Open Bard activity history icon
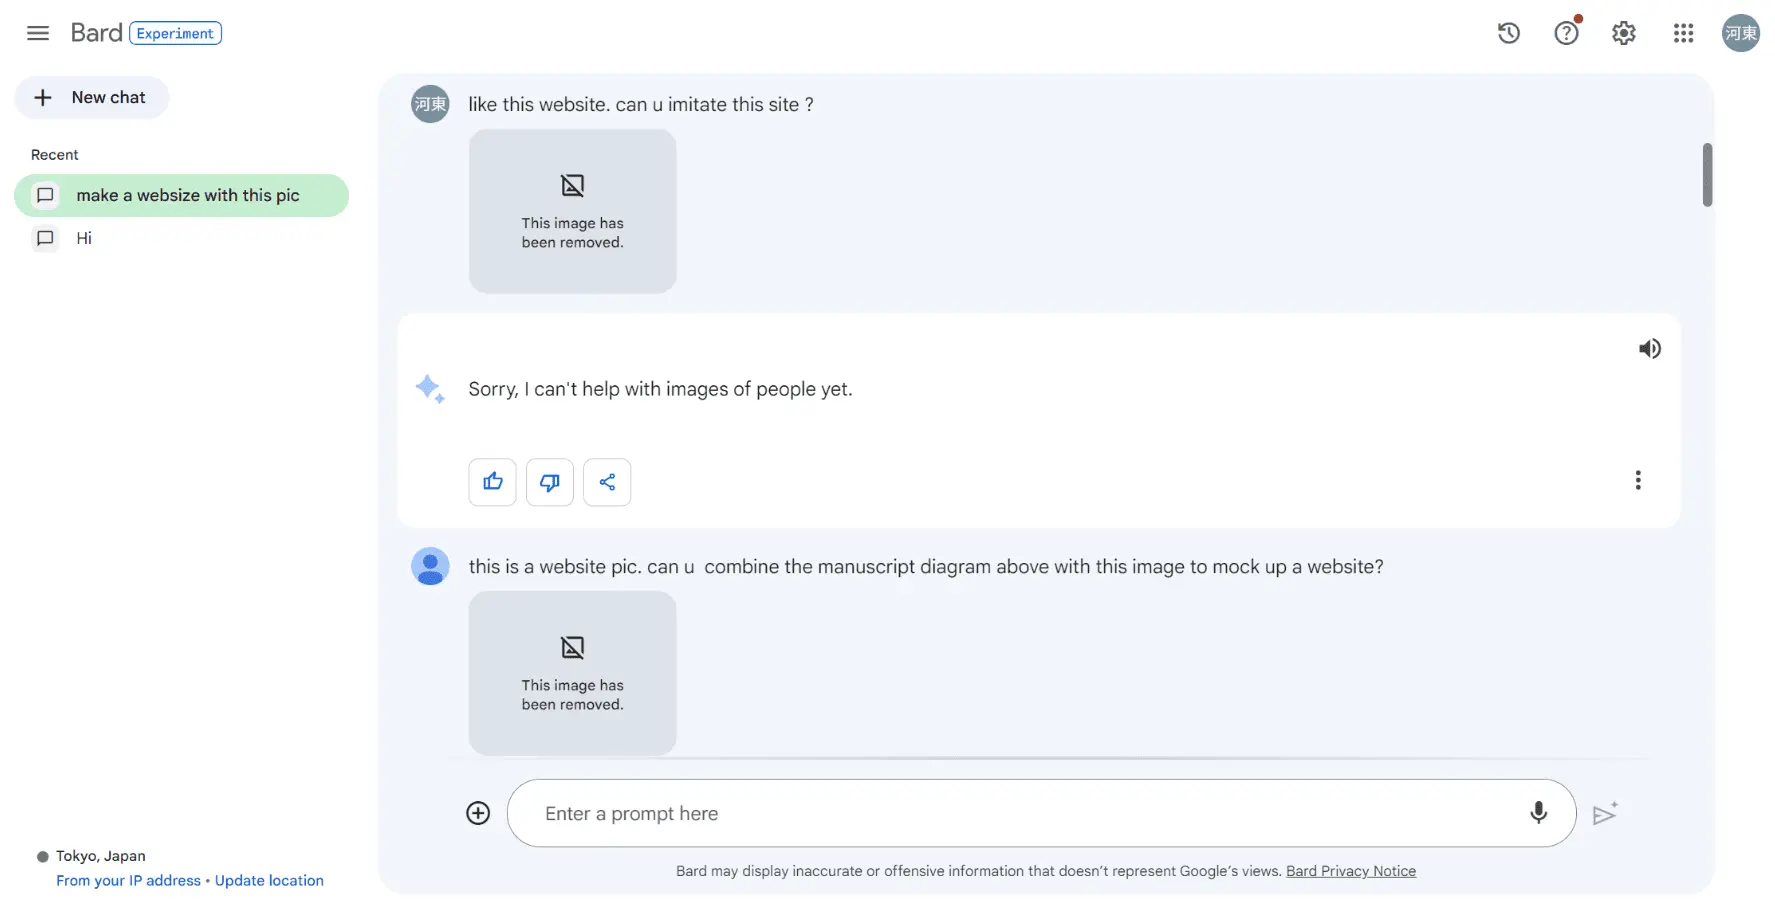The width and height of the screenshot is (1775, 916). 1508,33
